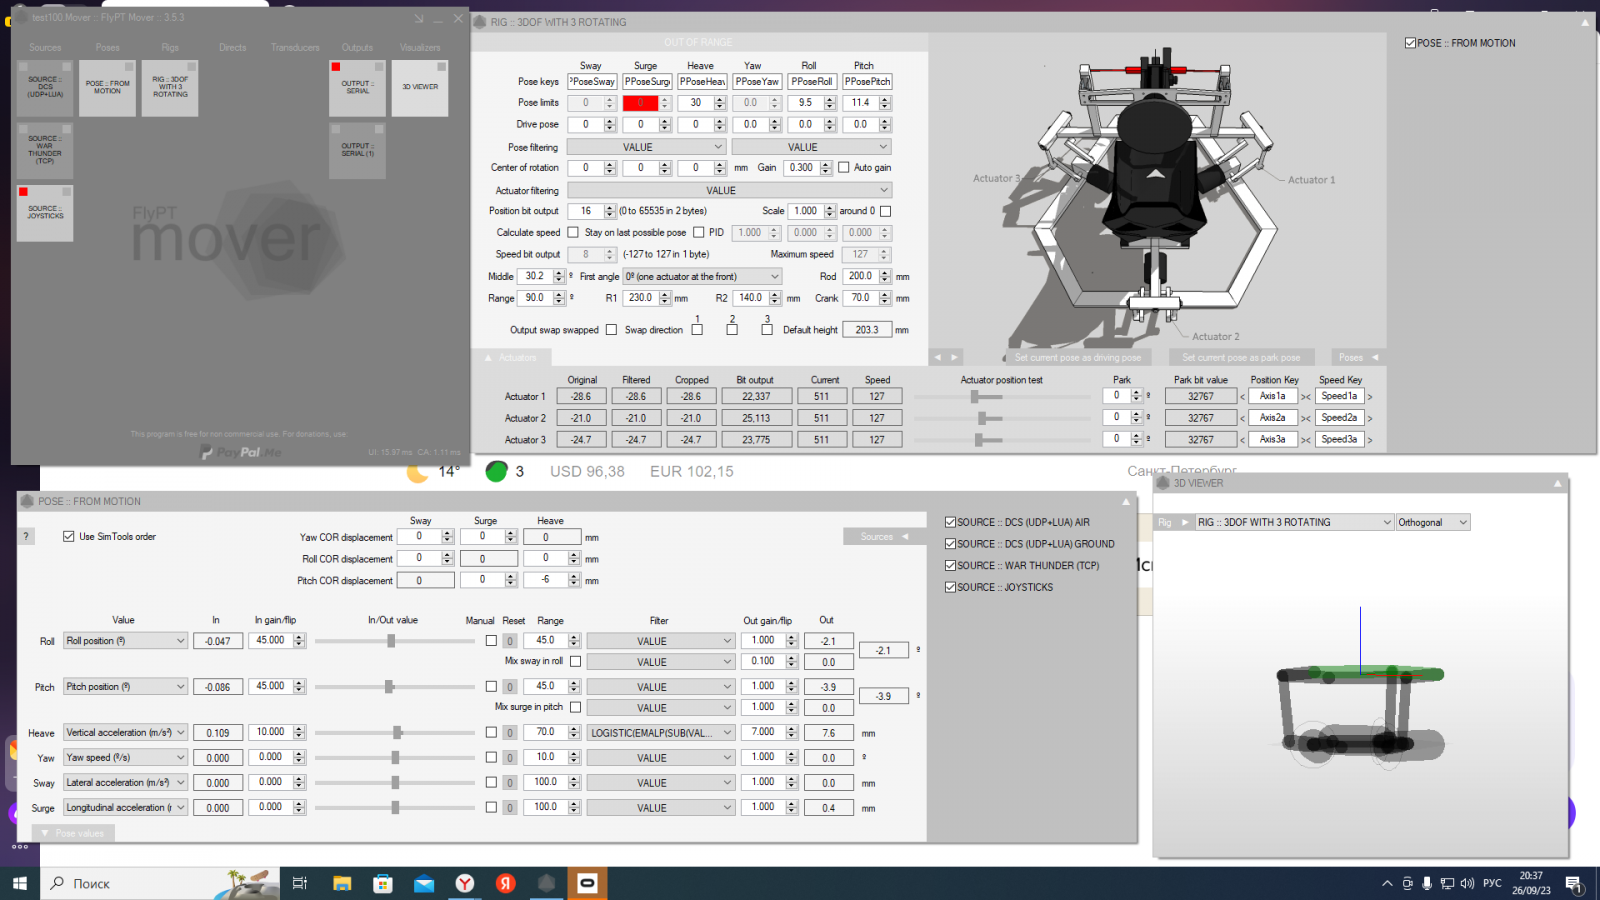Collapse the 3D VIEWER window triangle

[x=1557, y=483]
